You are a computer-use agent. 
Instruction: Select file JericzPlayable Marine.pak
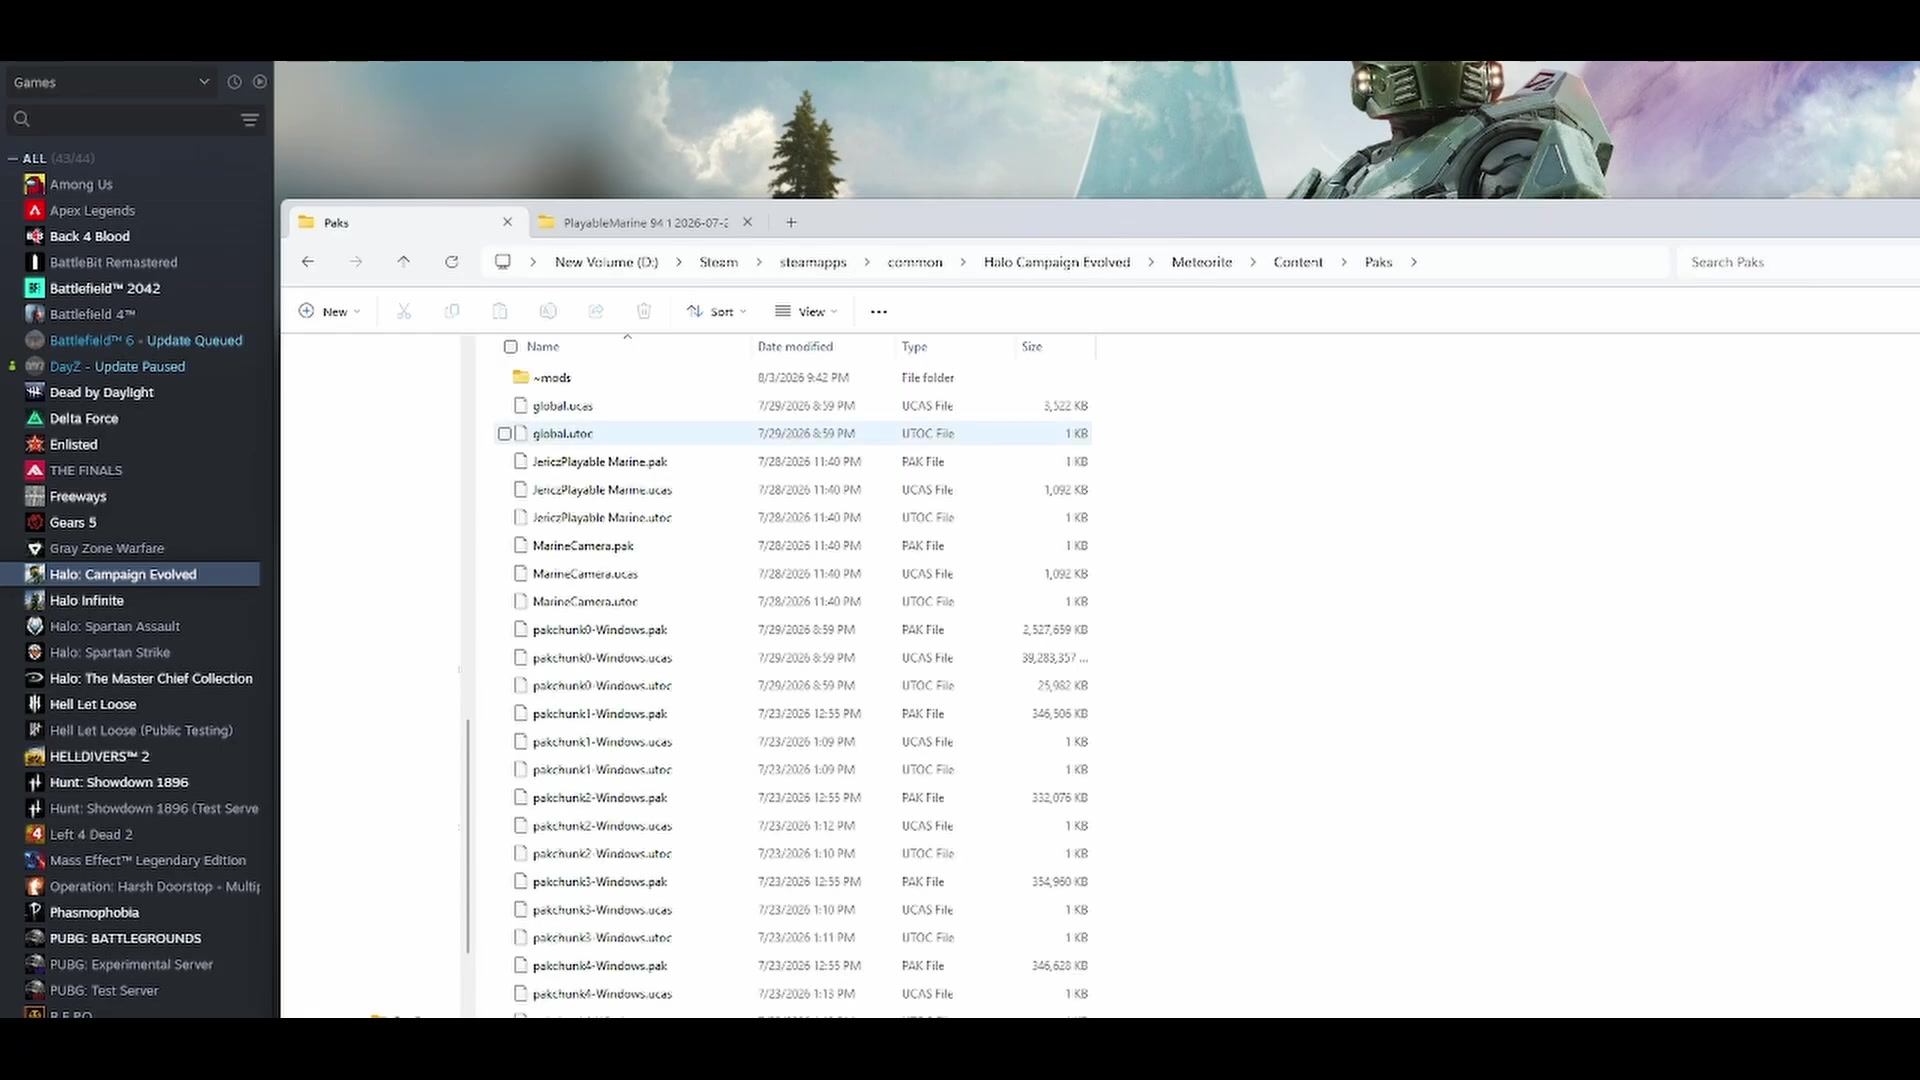(x=600, y=461)
